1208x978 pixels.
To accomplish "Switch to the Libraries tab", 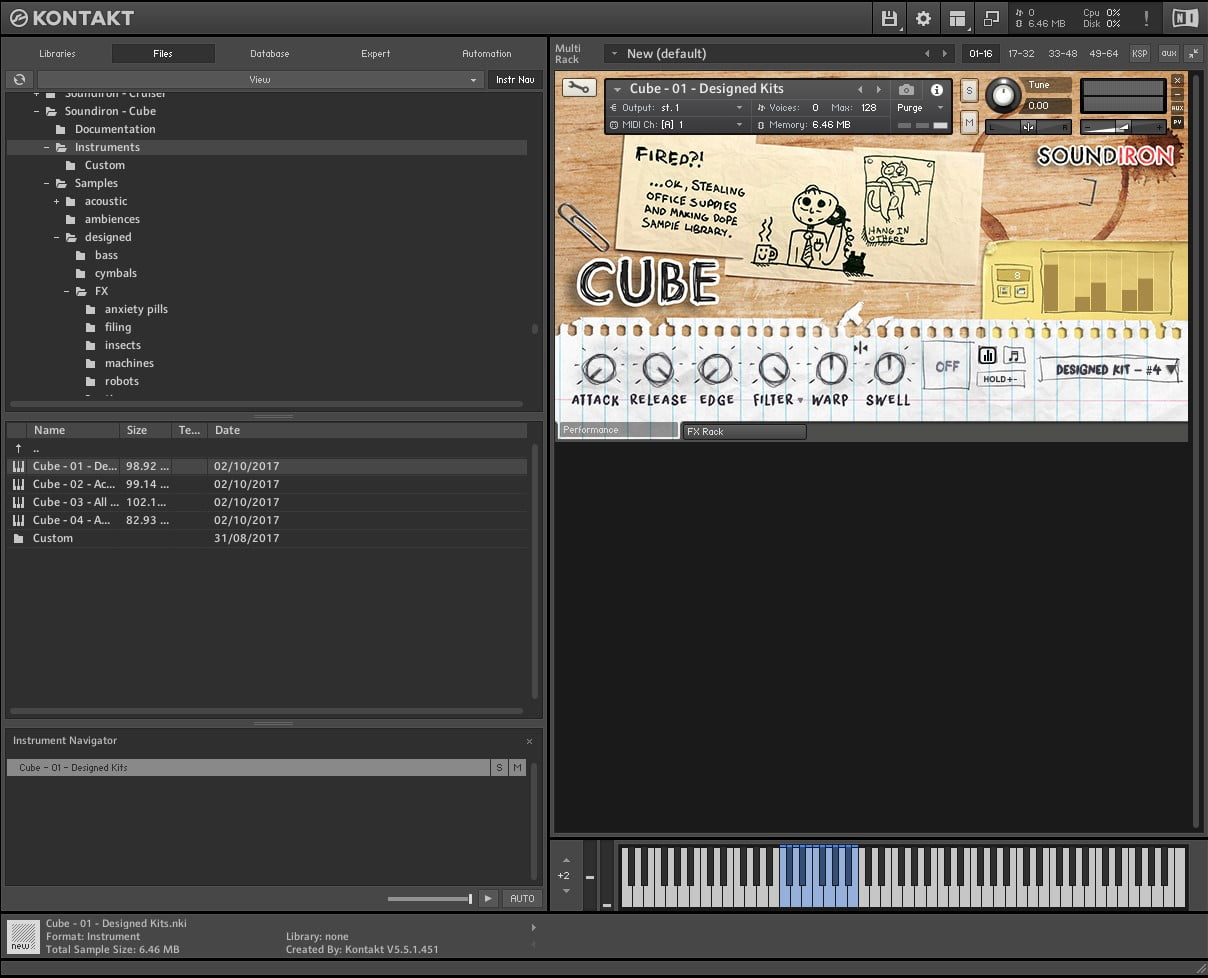I will point(57,54).
